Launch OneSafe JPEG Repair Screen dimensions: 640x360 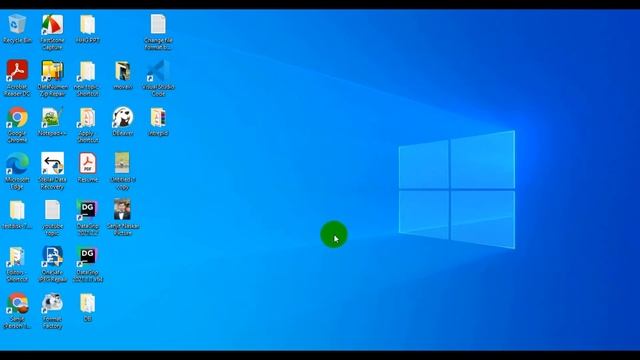coord(52,264)
